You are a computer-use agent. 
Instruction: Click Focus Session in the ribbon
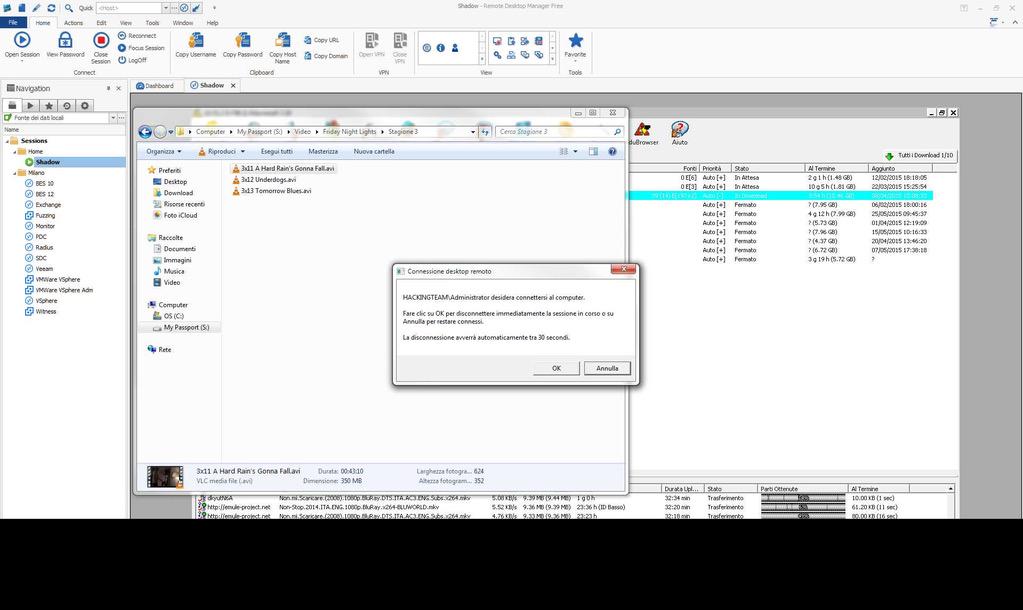tap(141, 48)
